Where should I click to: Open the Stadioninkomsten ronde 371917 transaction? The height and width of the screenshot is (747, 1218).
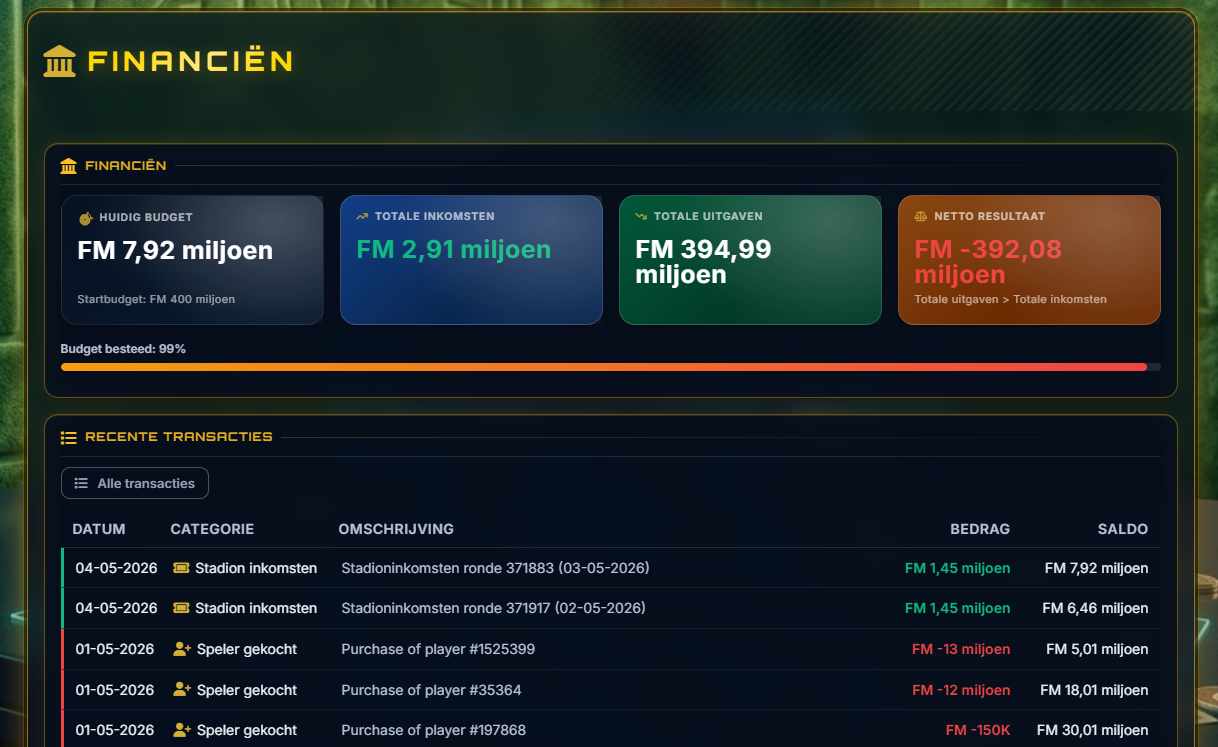pos(611,608)
